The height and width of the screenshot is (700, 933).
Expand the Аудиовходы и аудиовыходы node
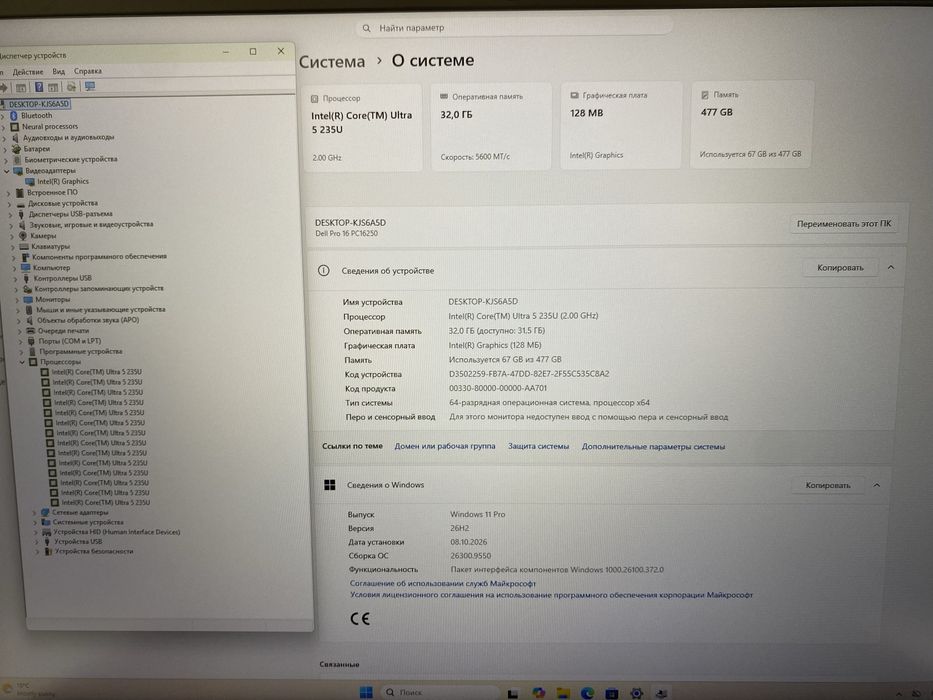pos(5,138)
